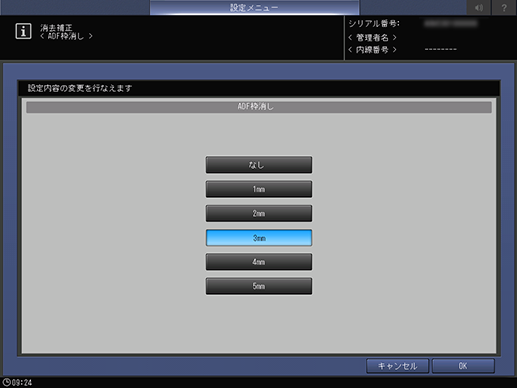517x388 pixels.
Task: Click the 内線番号 label
Action: pos(372,50)
